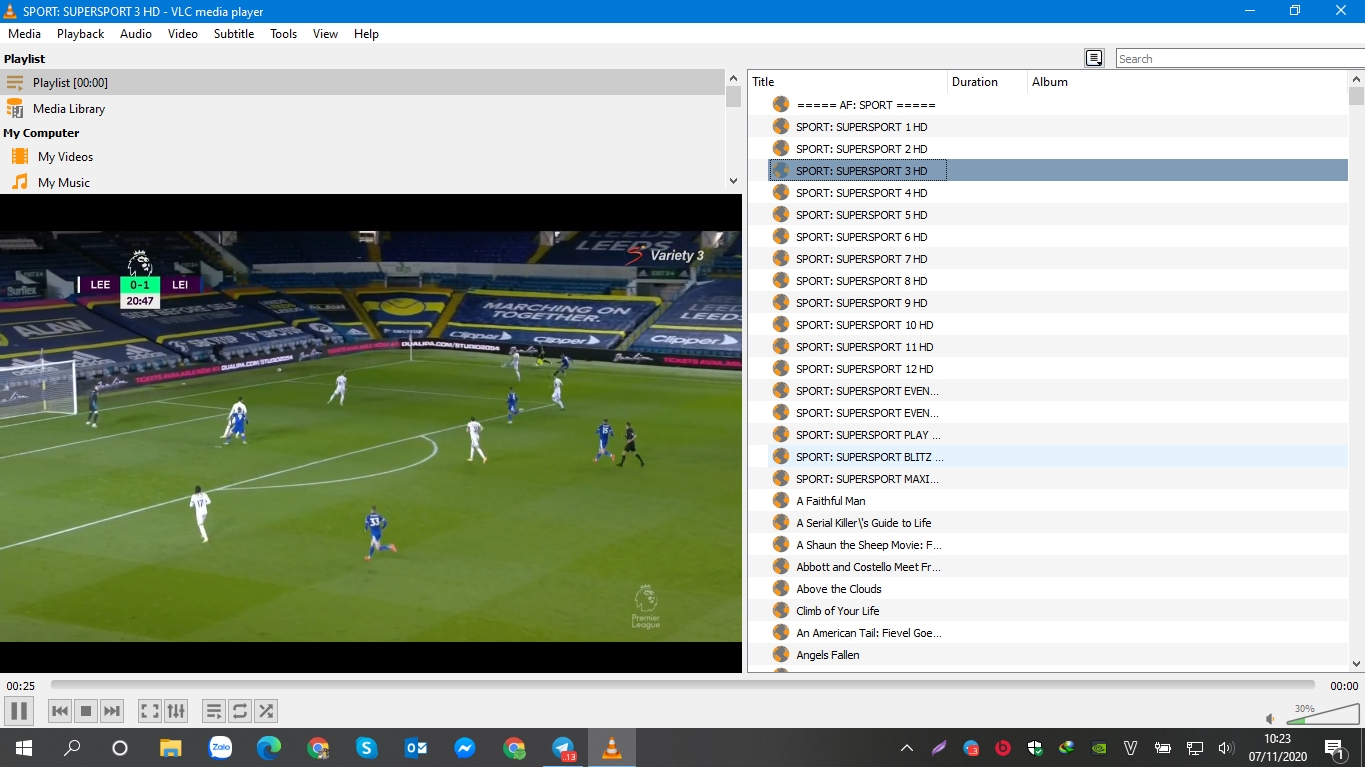1365x767 pixels.
Task: Select Angels Fallen entry
Action: [x=827, y=655]
